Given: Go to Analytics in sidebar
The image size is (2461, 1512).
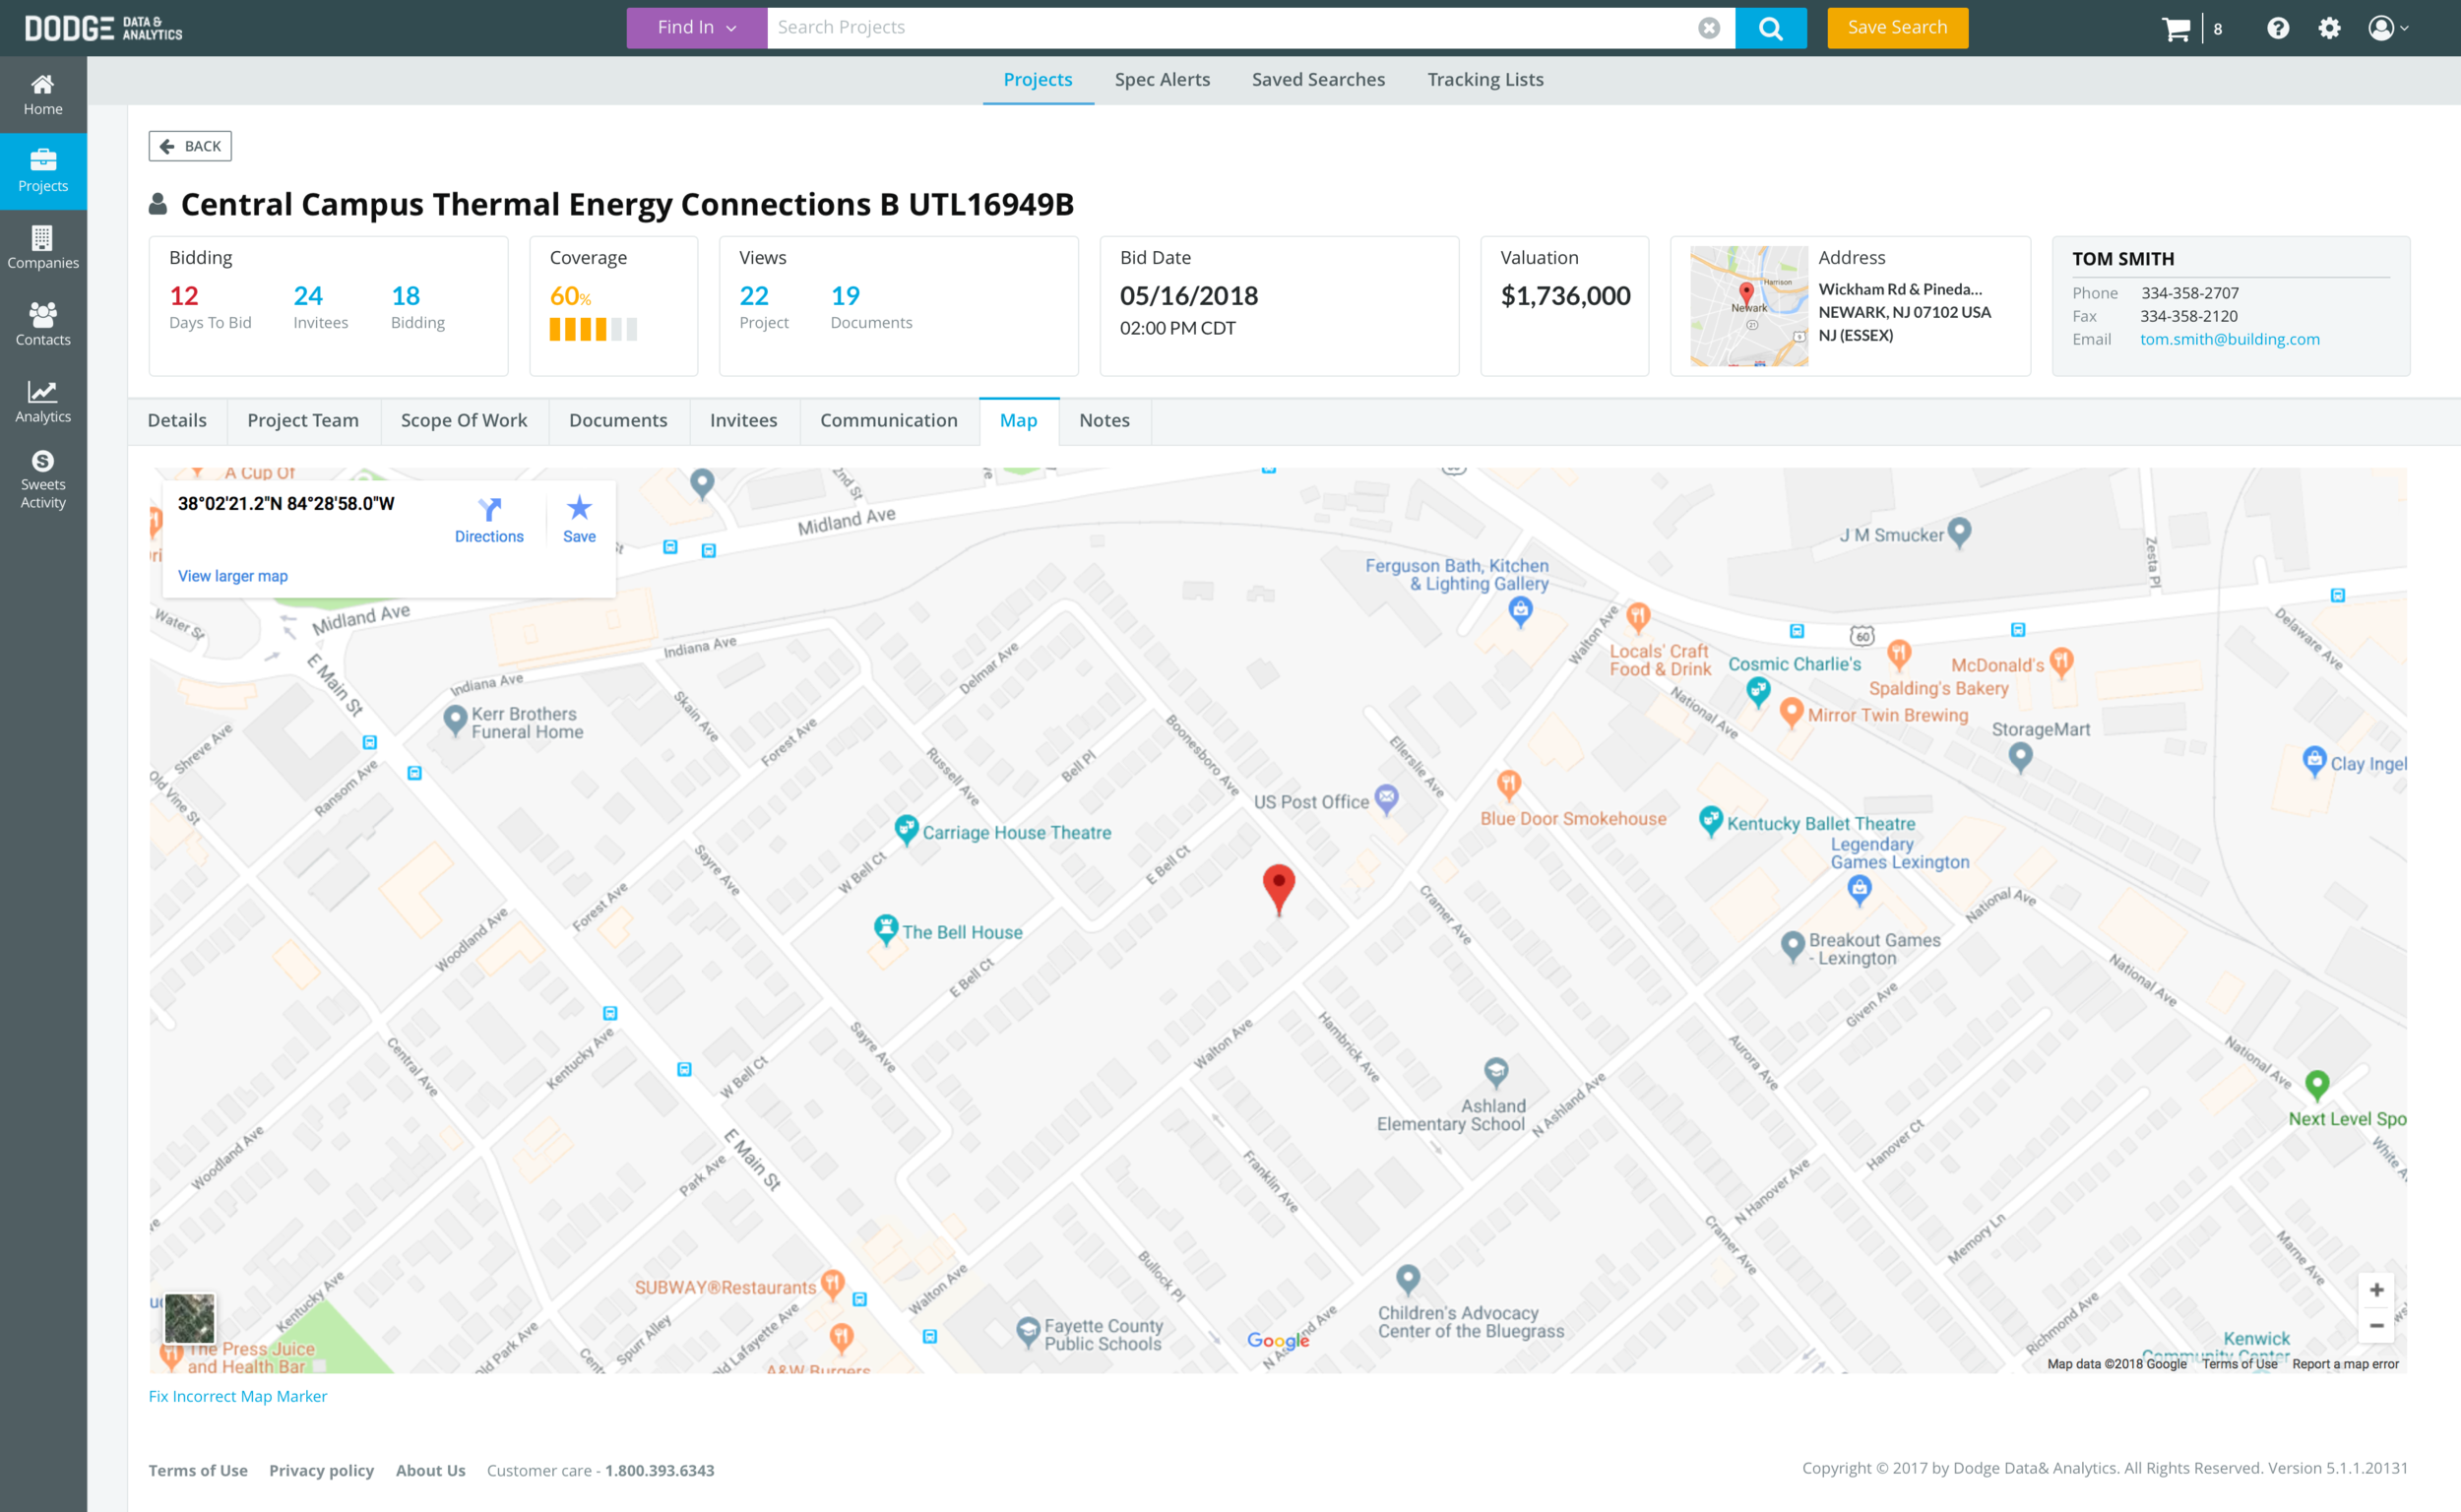Looking at the screenshot, I should click(43, 401).
